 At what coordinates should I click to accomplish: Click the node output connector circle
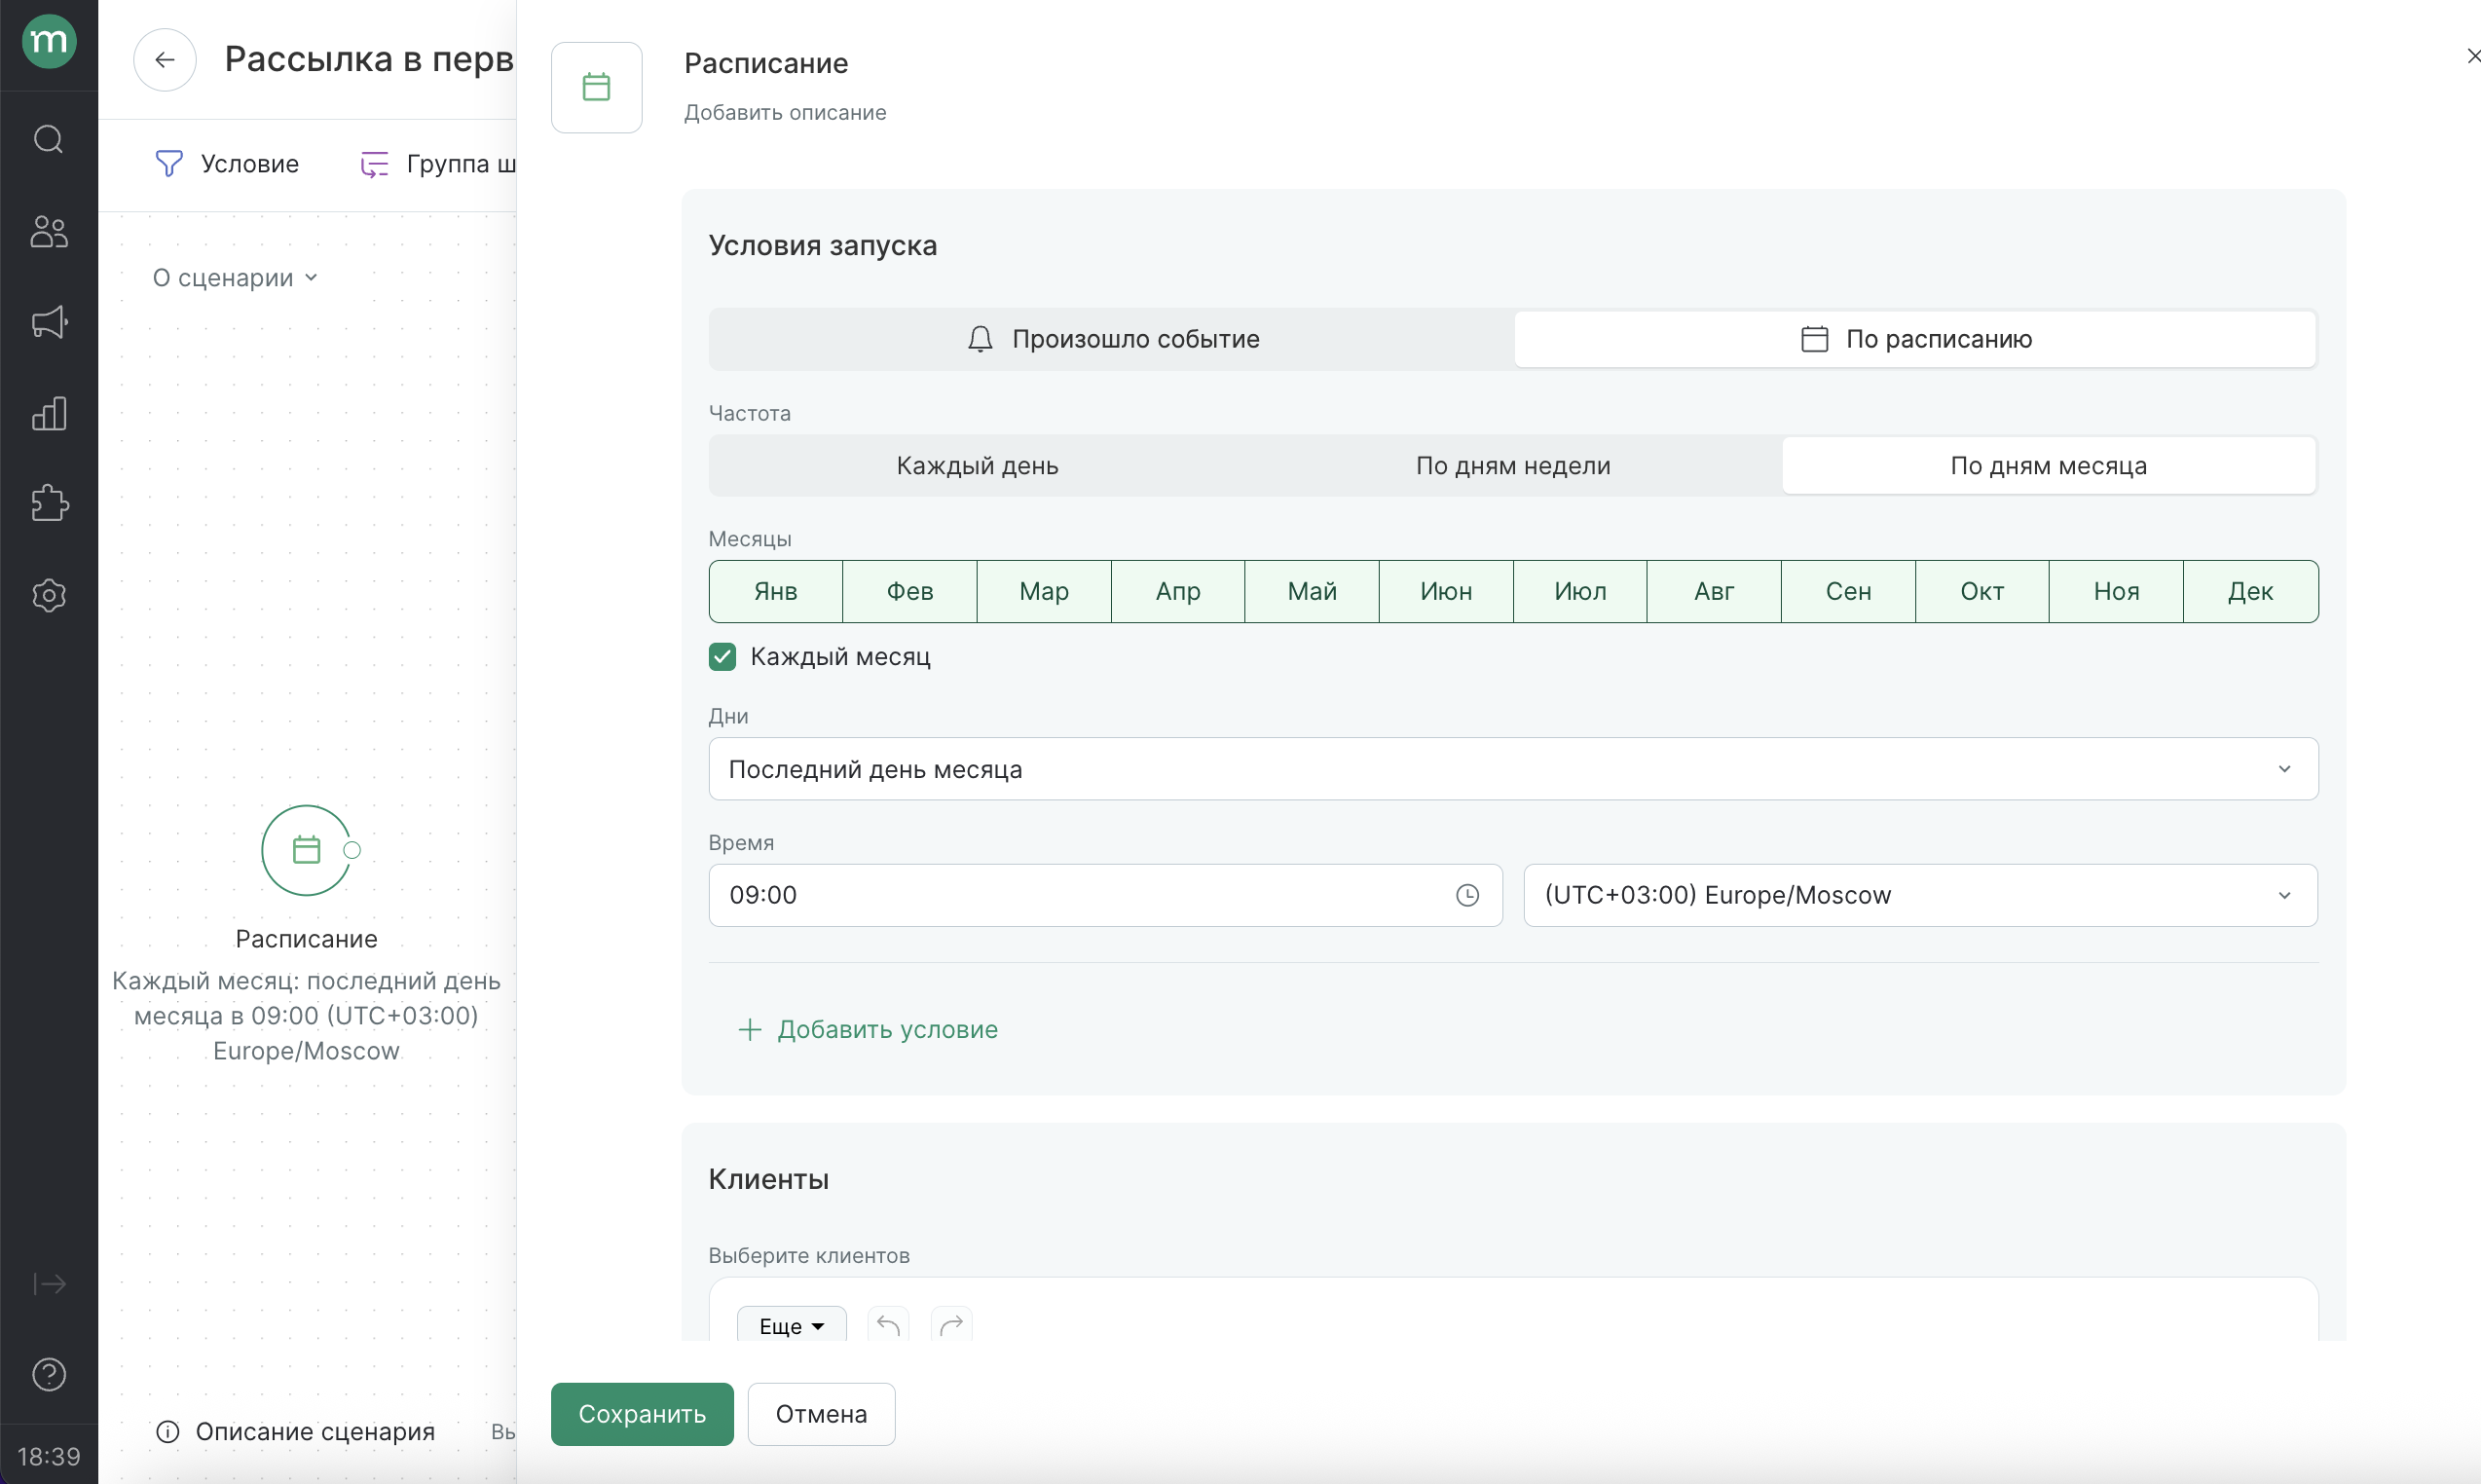(x=352, y=850)
